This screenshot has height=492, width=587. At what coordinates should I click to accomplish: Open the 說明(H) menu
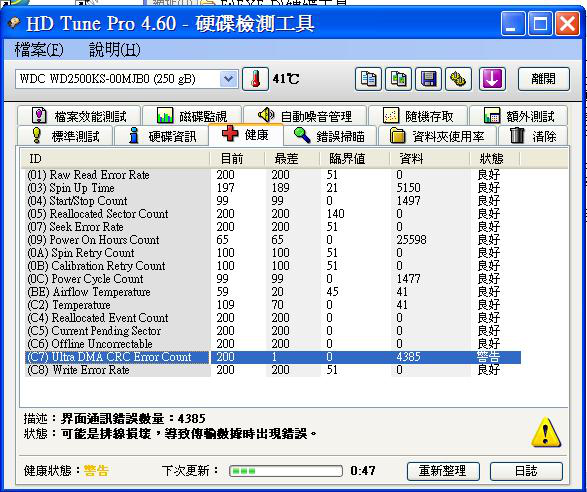[115, 50]
